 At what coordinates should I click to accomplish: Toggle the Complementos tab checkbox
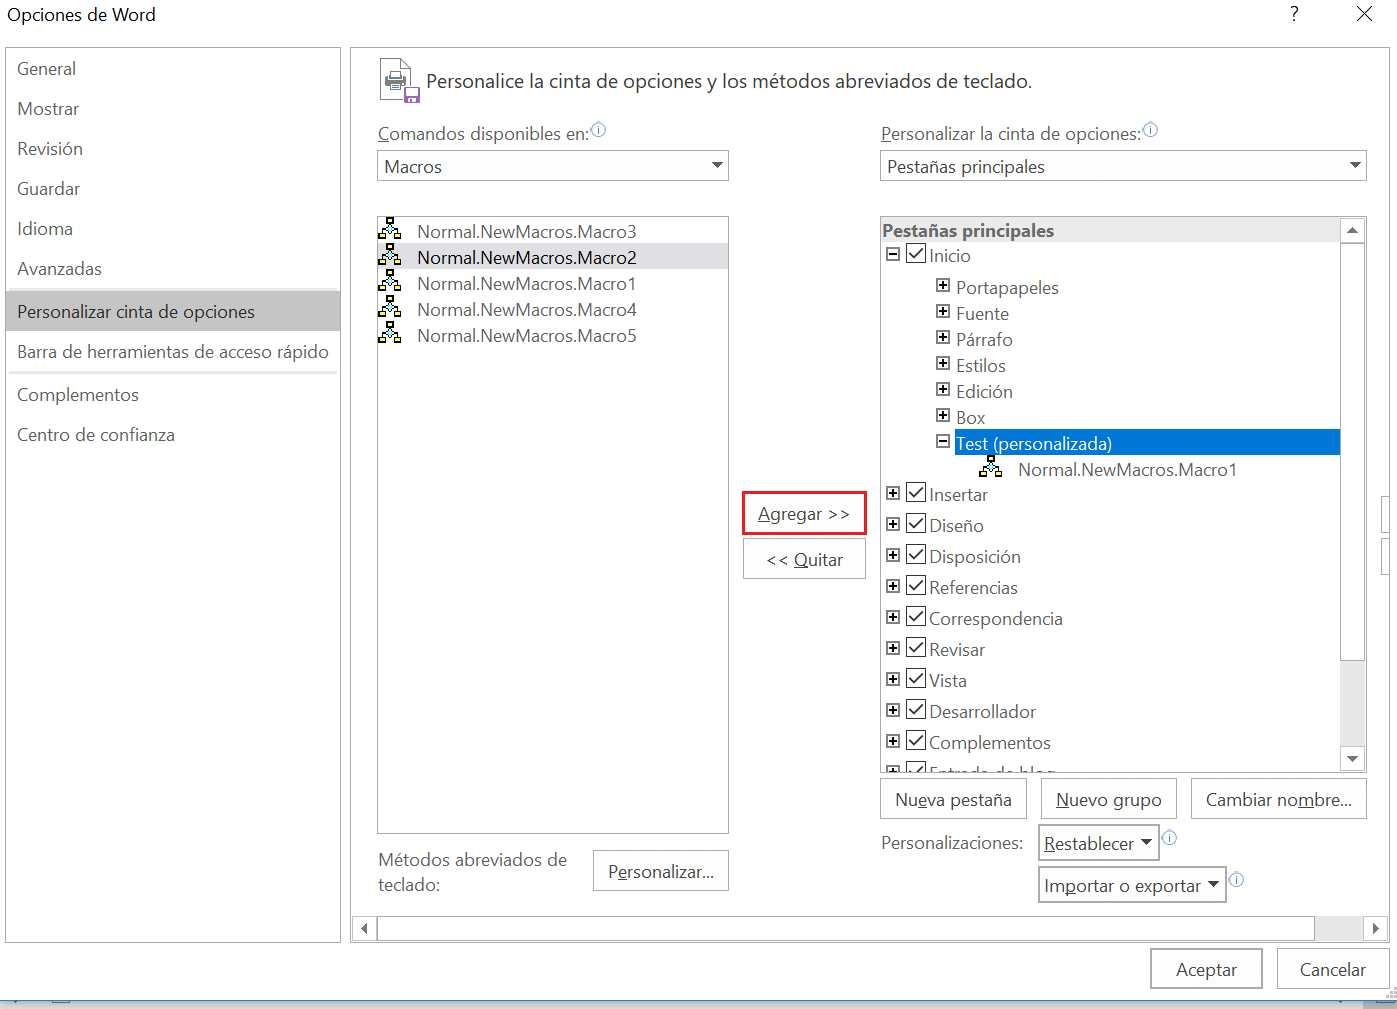coord(916,741)
